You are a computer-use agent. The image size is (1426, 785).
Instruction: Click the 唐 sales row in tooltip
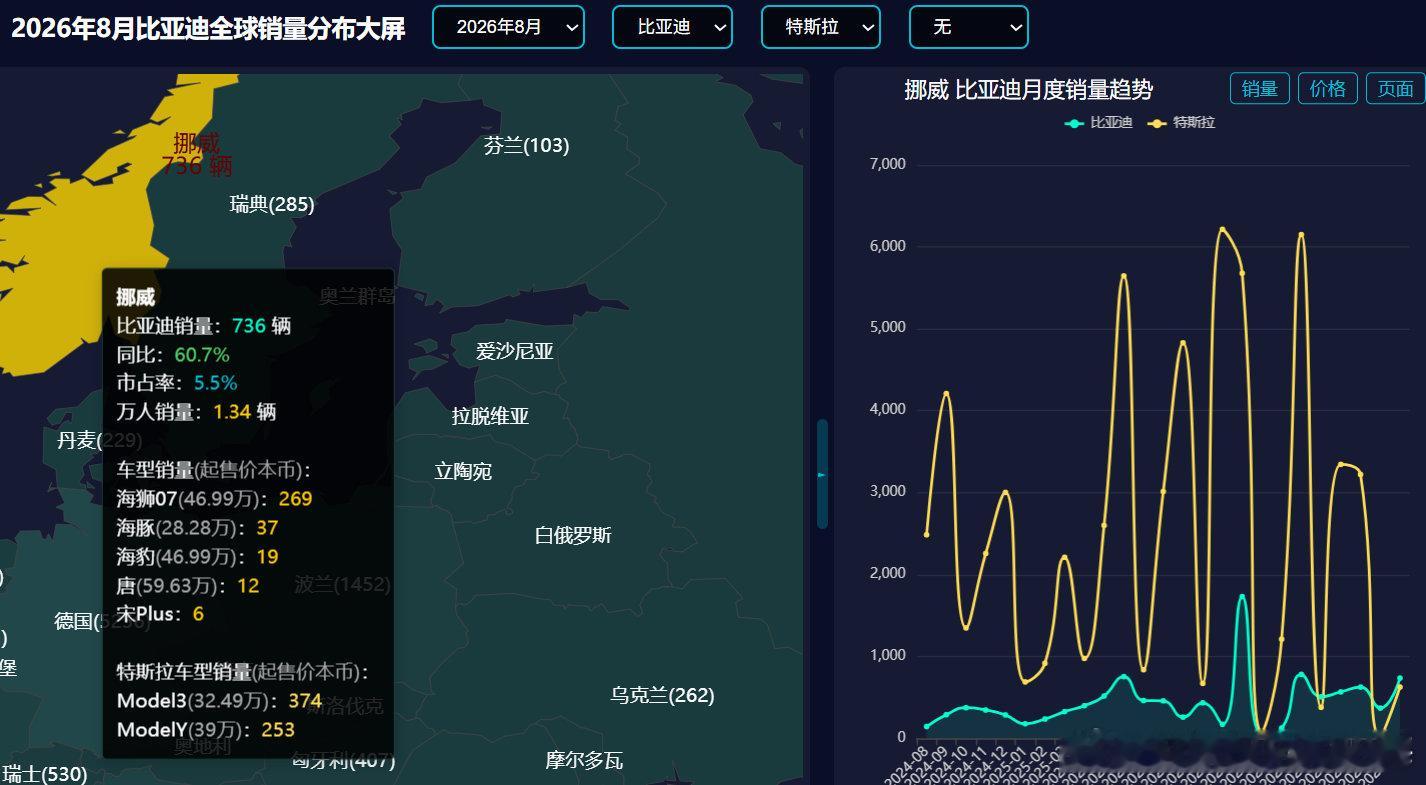pos(188,585)
